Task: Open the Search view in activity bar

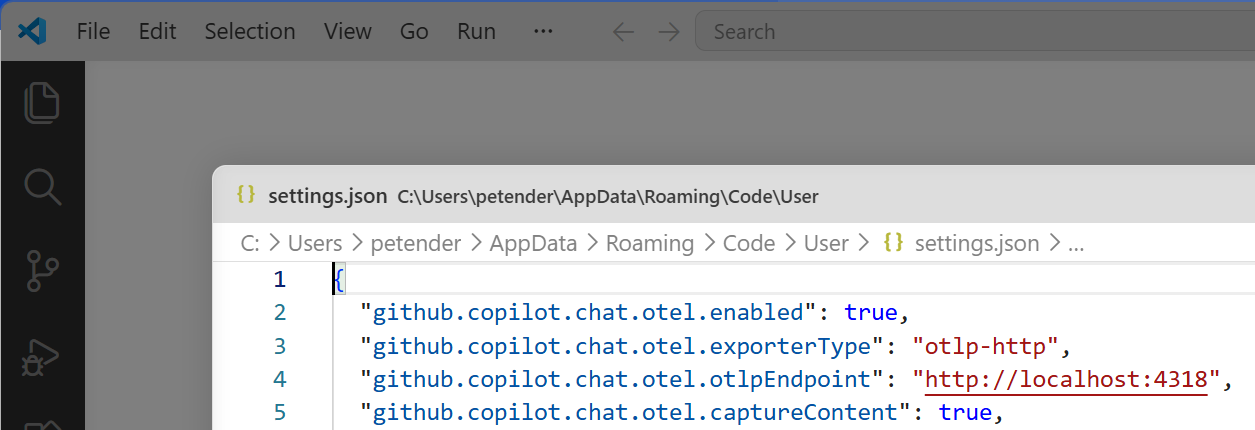Action: (x=42, y=186)
